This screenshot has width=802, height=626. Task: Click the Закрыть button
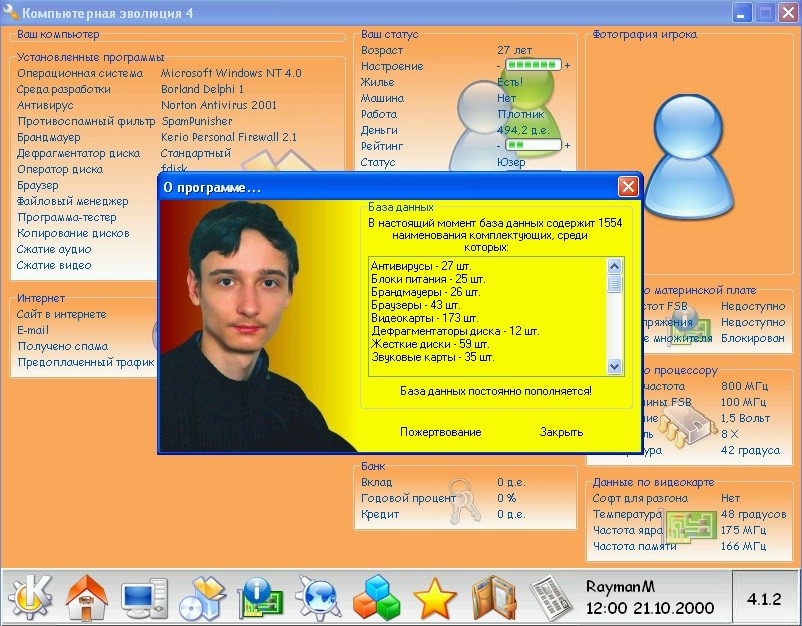click(561, 432)
